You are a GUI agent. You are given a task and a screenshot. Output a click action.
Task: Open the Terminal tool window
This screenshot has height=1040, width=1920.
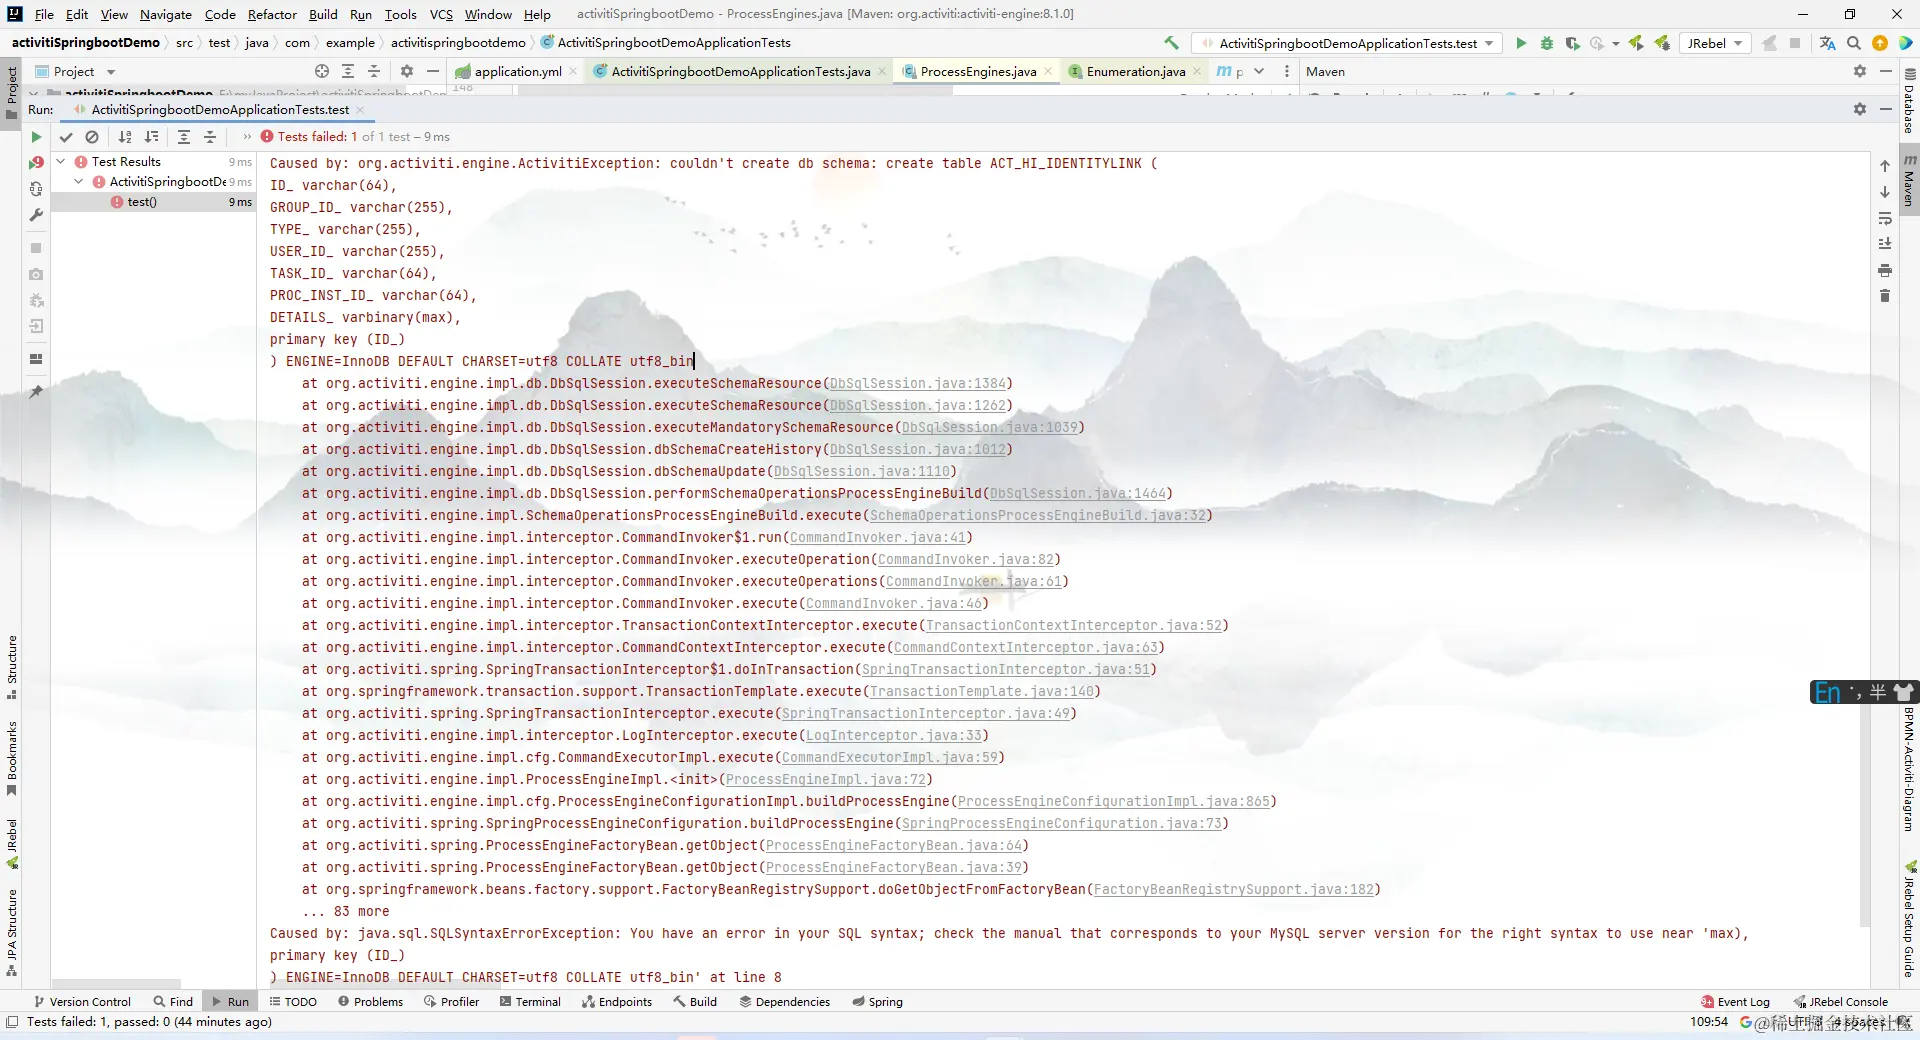[529, 1002]
